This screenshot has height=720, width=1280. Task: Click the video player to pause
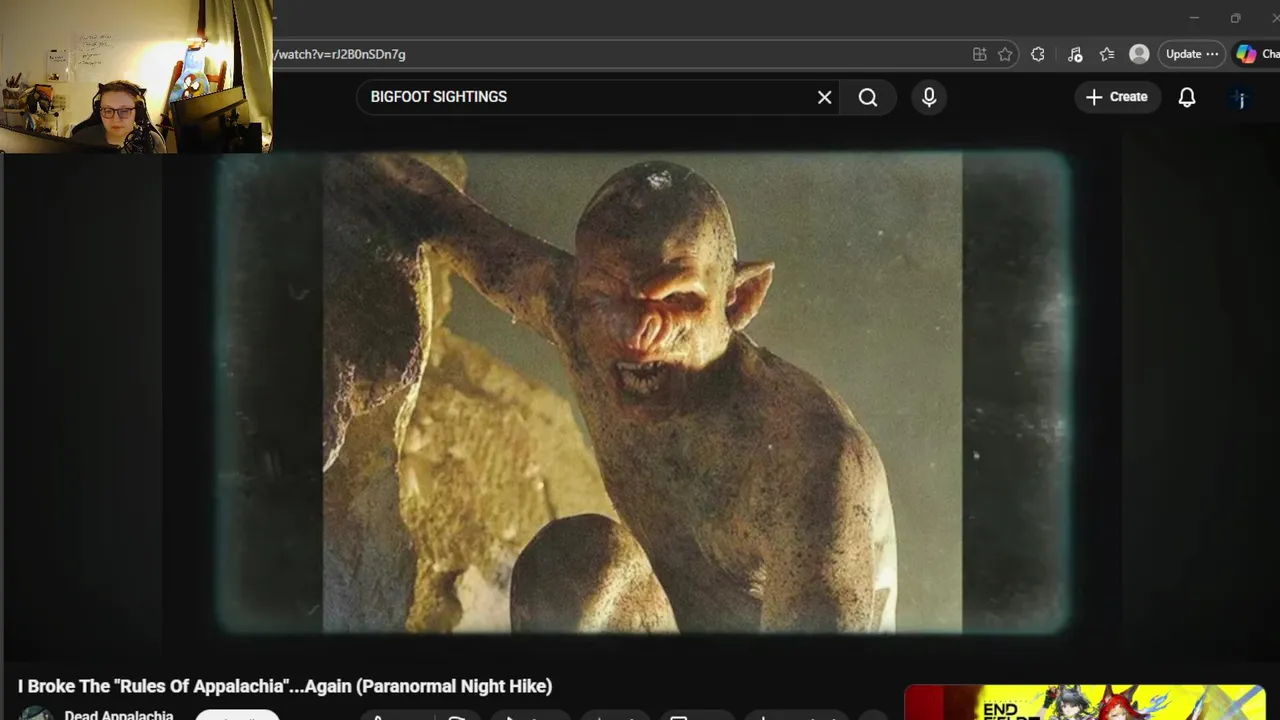tap(642, 392)
